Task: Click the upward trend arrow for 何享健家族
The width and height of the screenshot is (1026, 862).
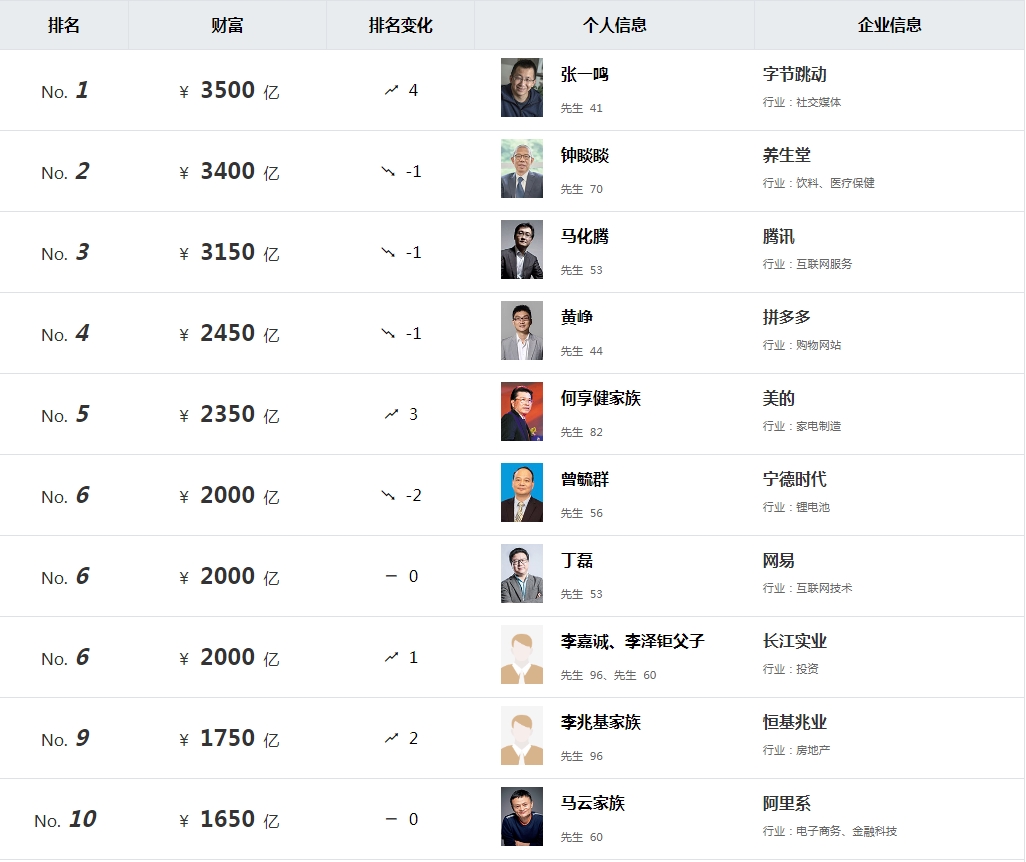Action: 391,414
